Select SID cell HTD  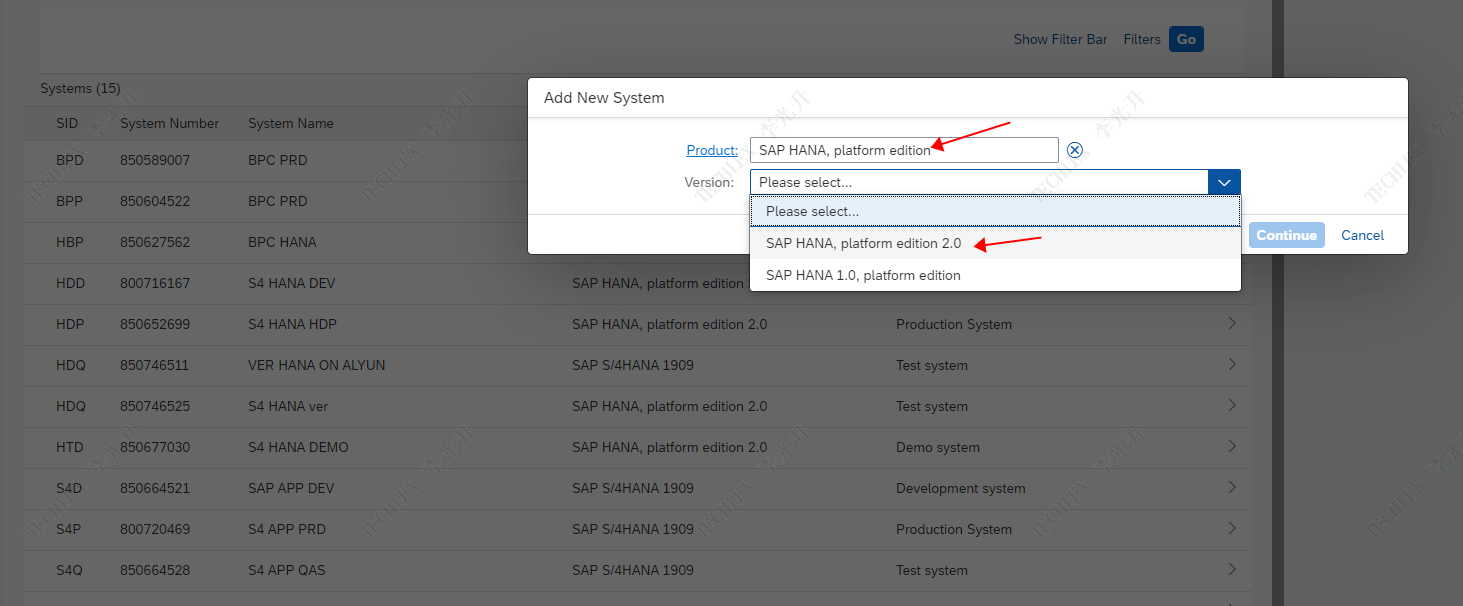[70, 447]
